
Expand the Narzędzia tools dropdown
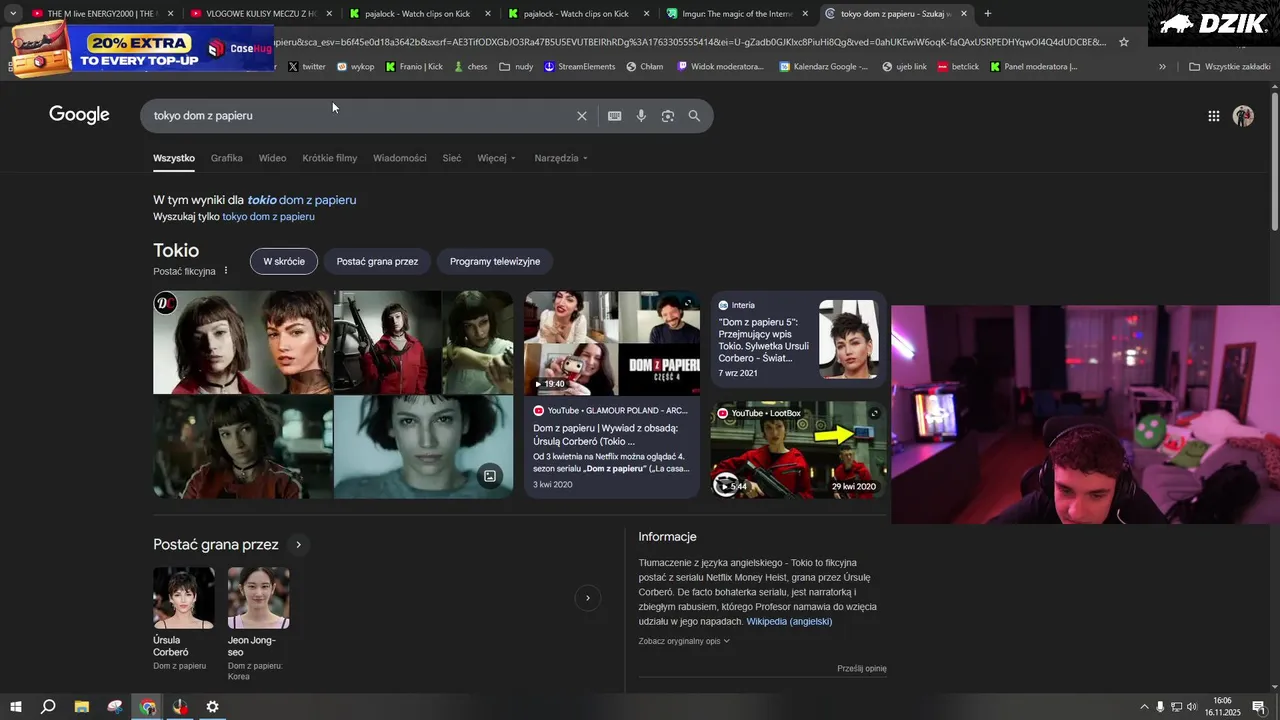[x=561, y=158]
